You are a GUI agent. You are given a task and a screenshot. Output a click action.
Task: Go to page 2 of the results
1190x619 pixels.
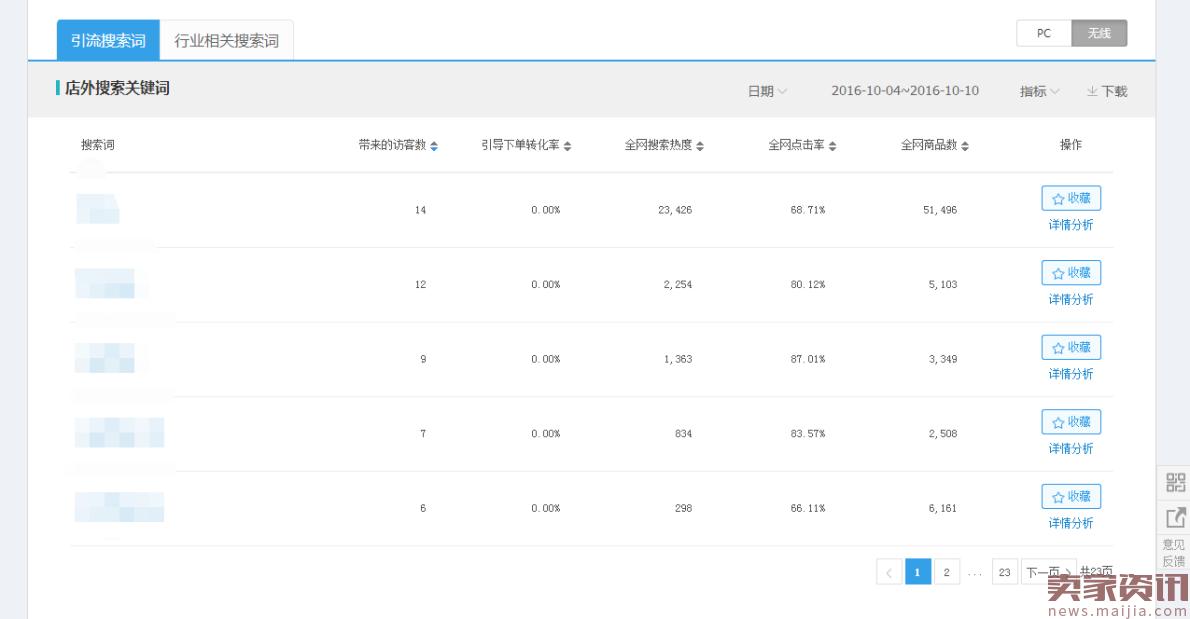click(x=946, y=572)
